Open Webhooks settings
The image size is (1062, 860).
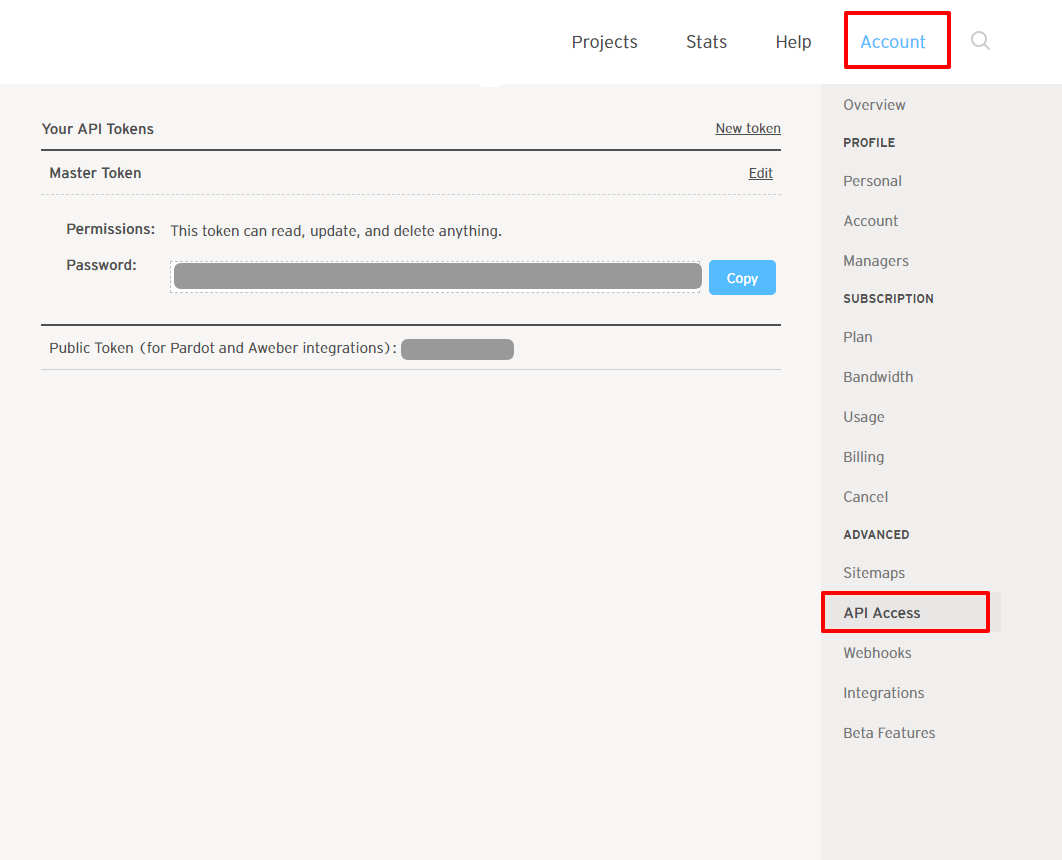877,653
